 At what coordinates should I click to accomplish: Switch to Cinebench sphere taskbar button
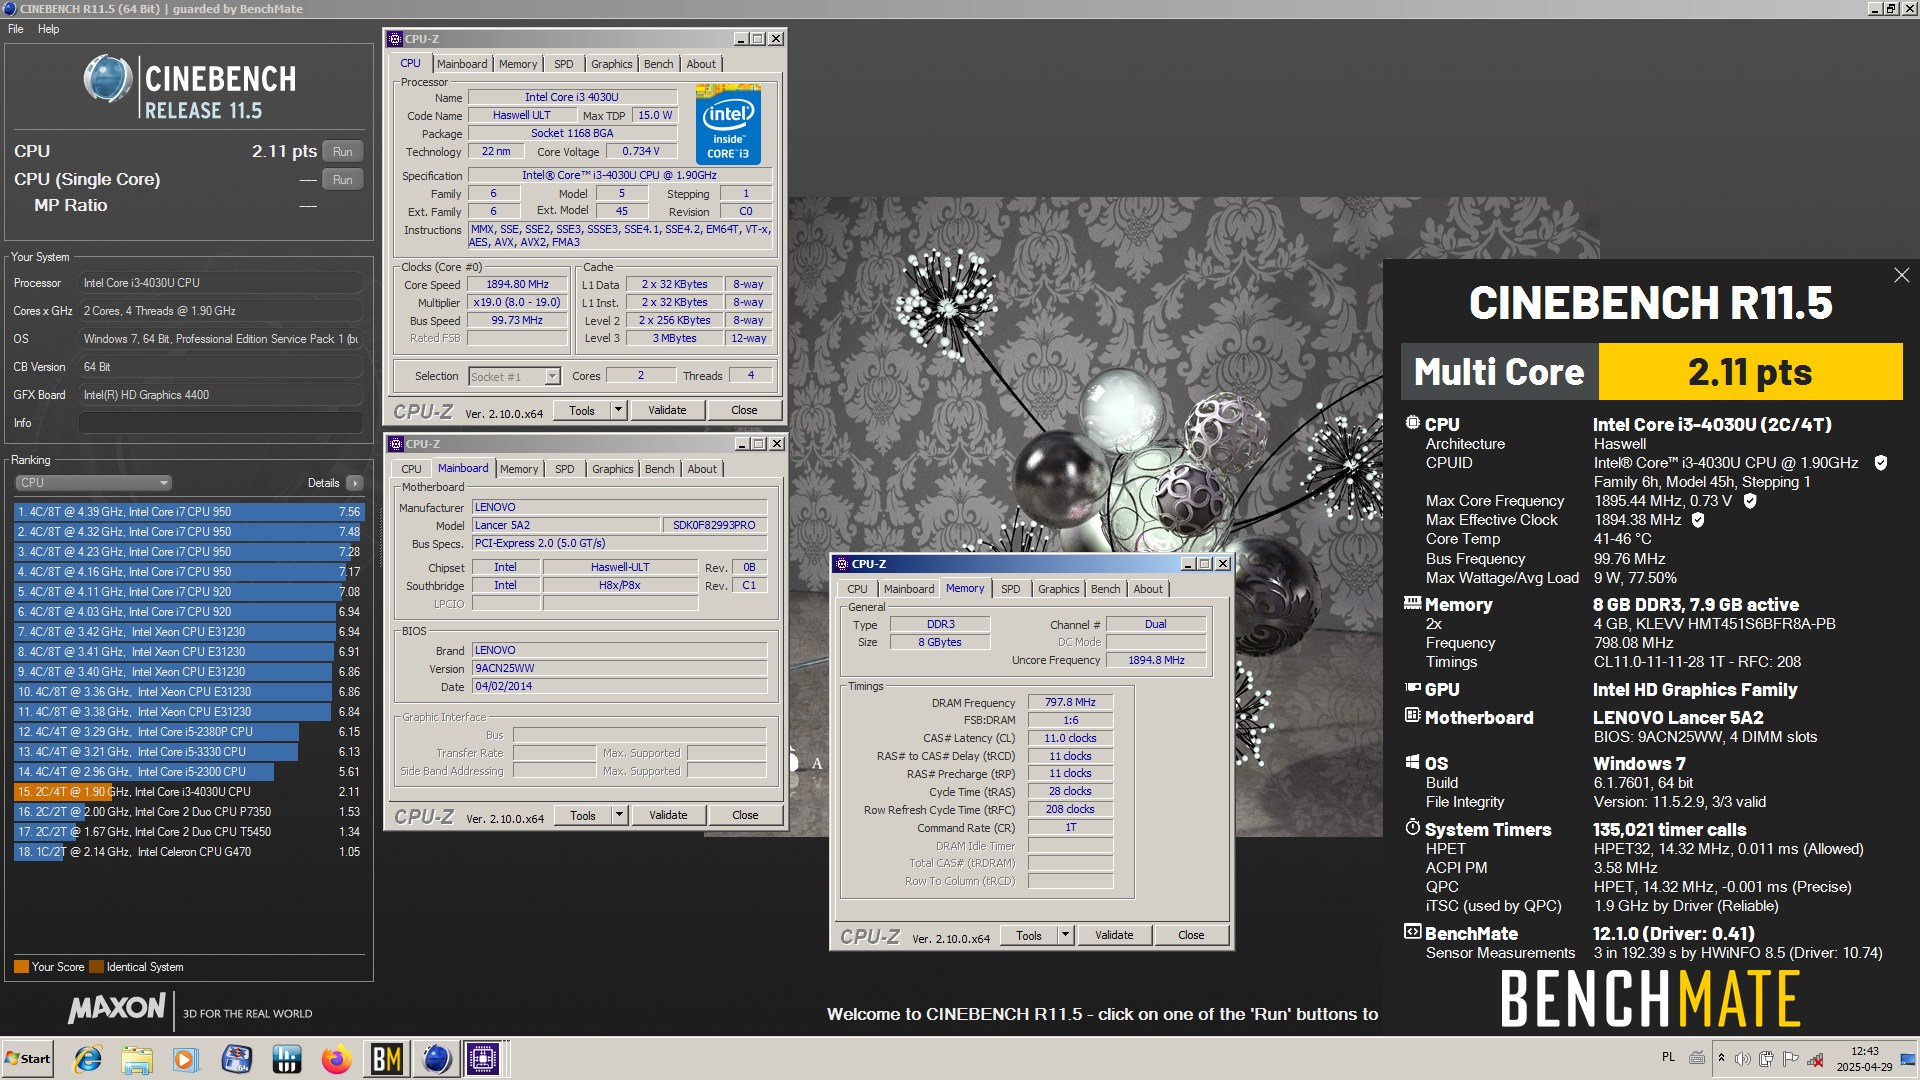click(436, 1058)
